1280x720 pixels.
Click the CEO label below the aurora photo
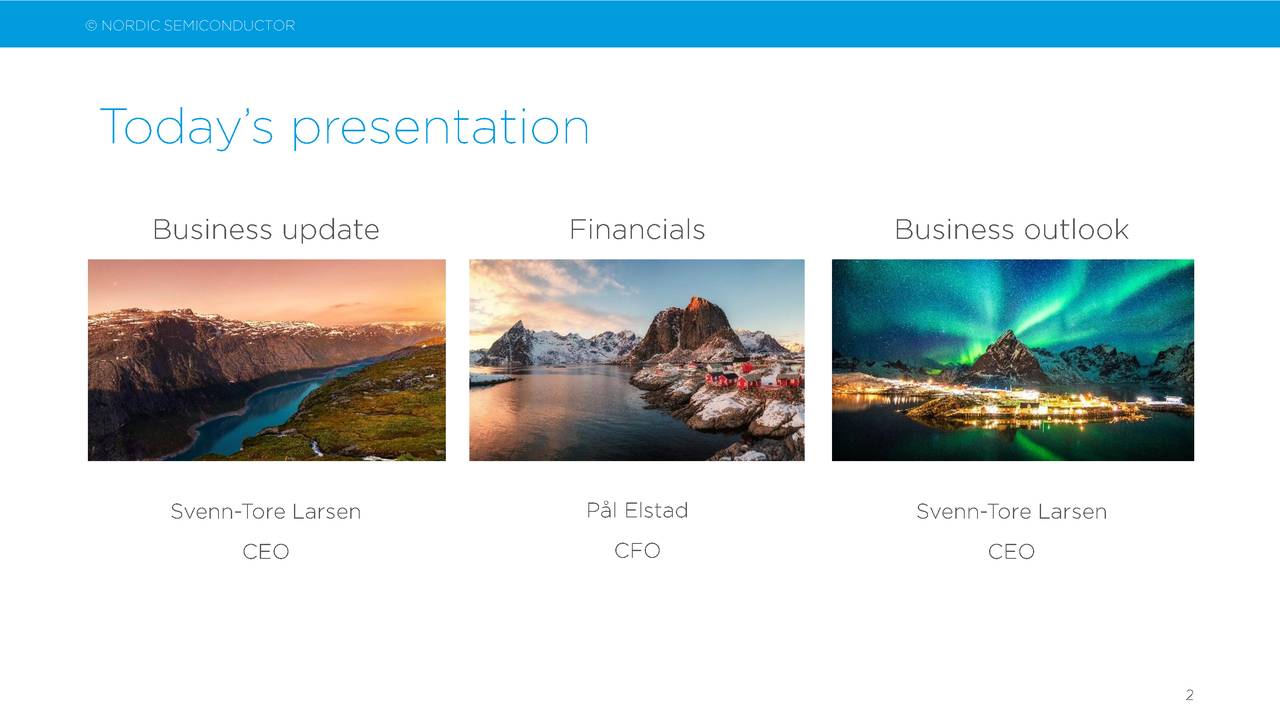click(1011, 552)
